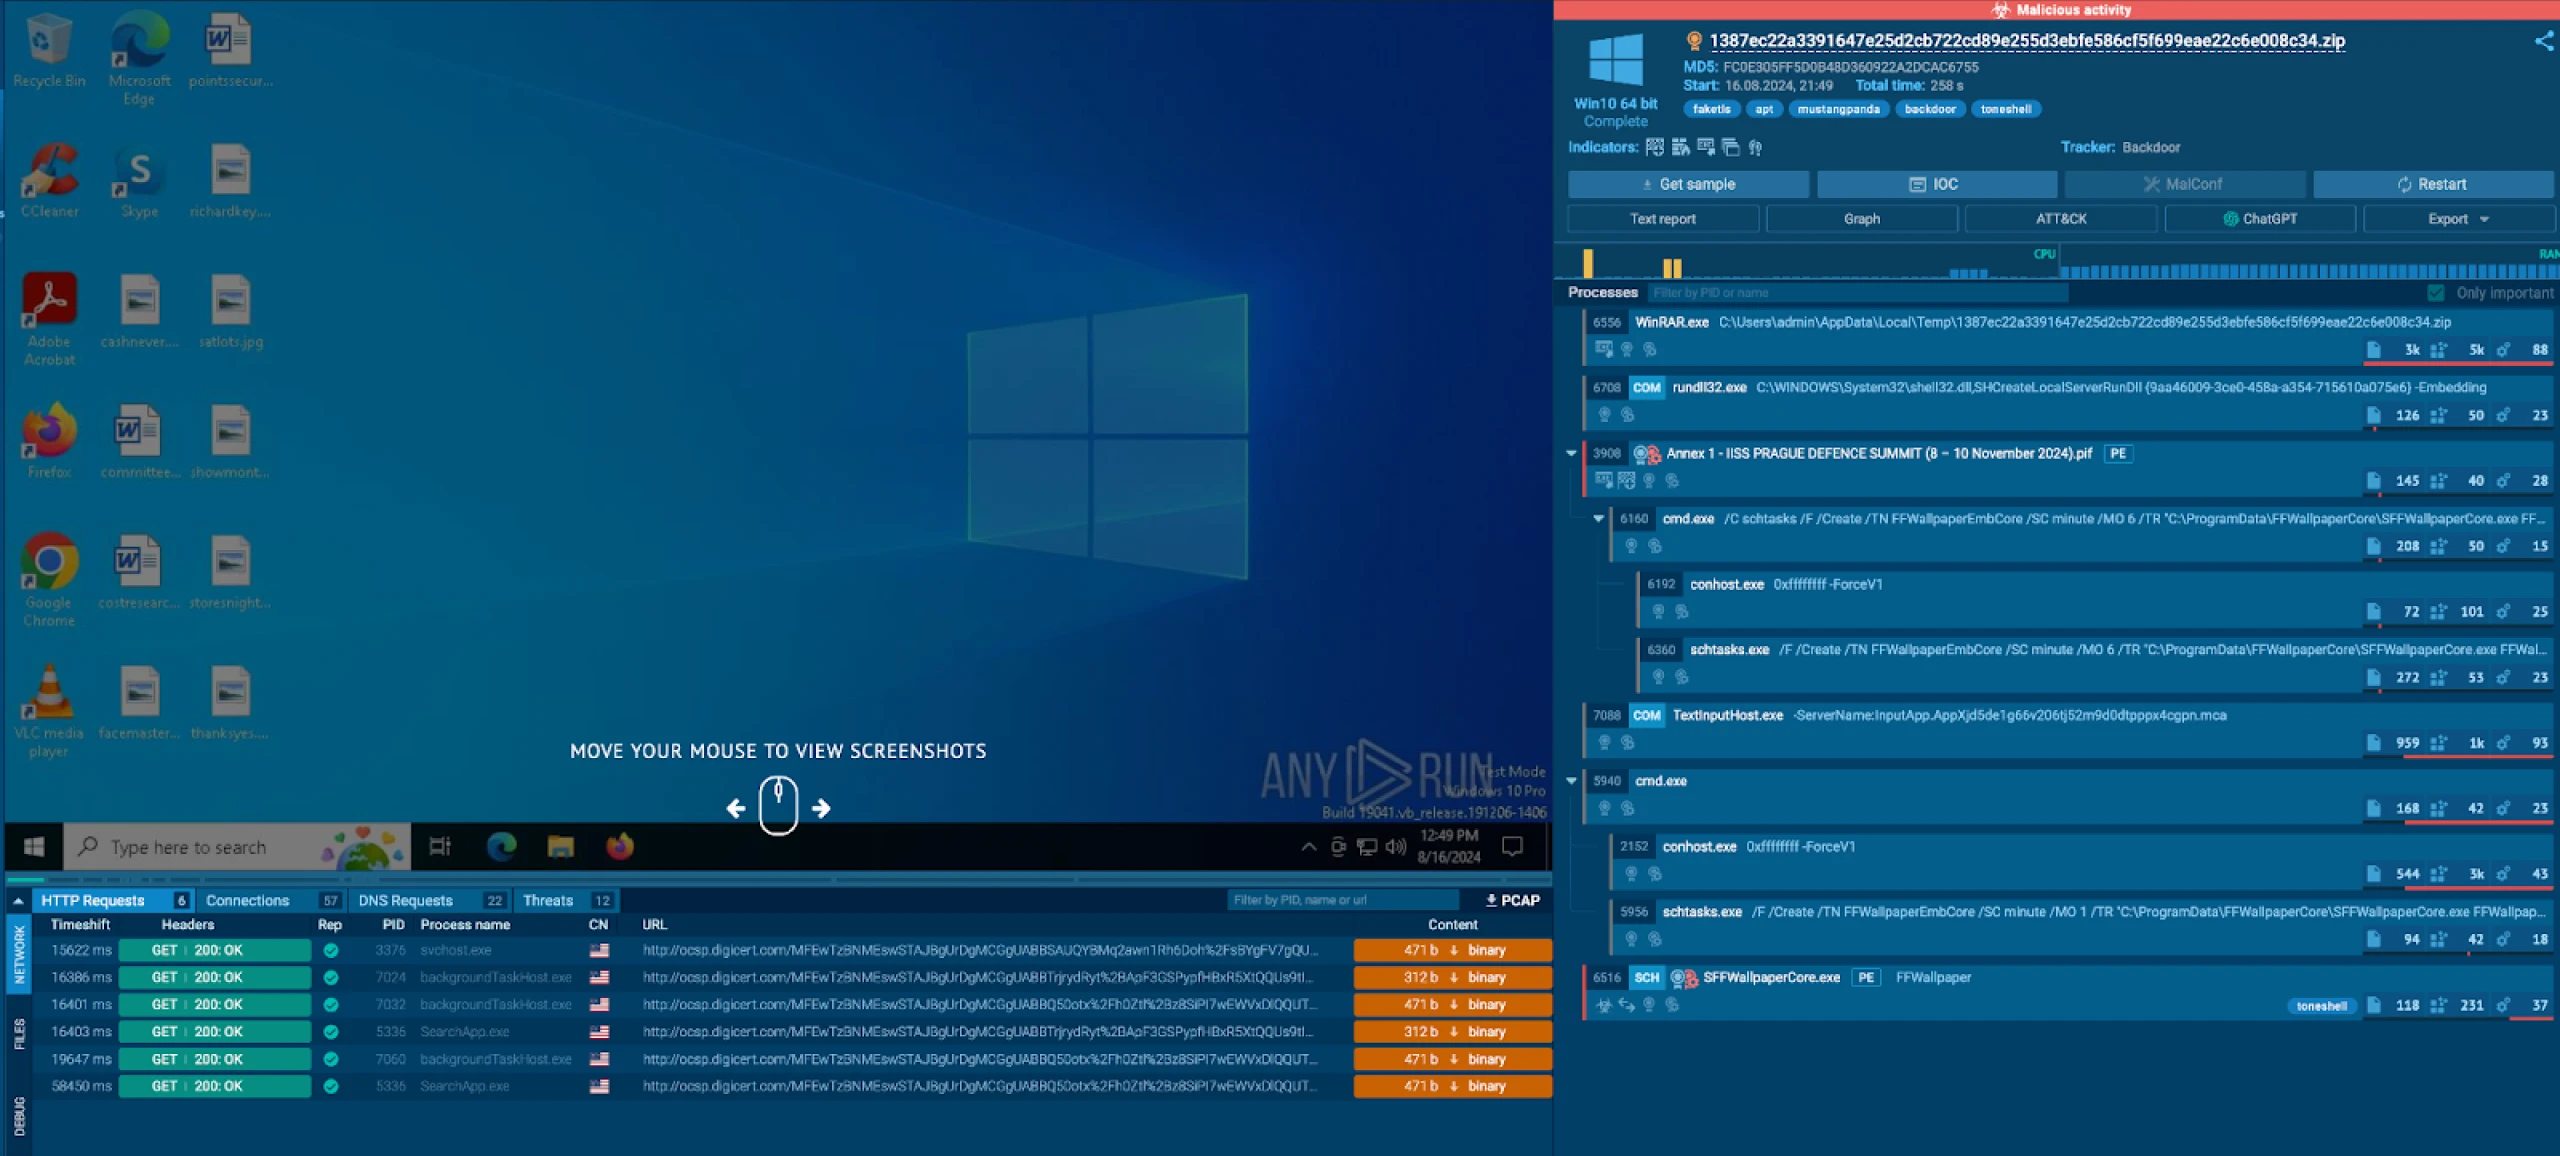
Task: Click Restart button in analysis panel
Action: [2433, 183]
